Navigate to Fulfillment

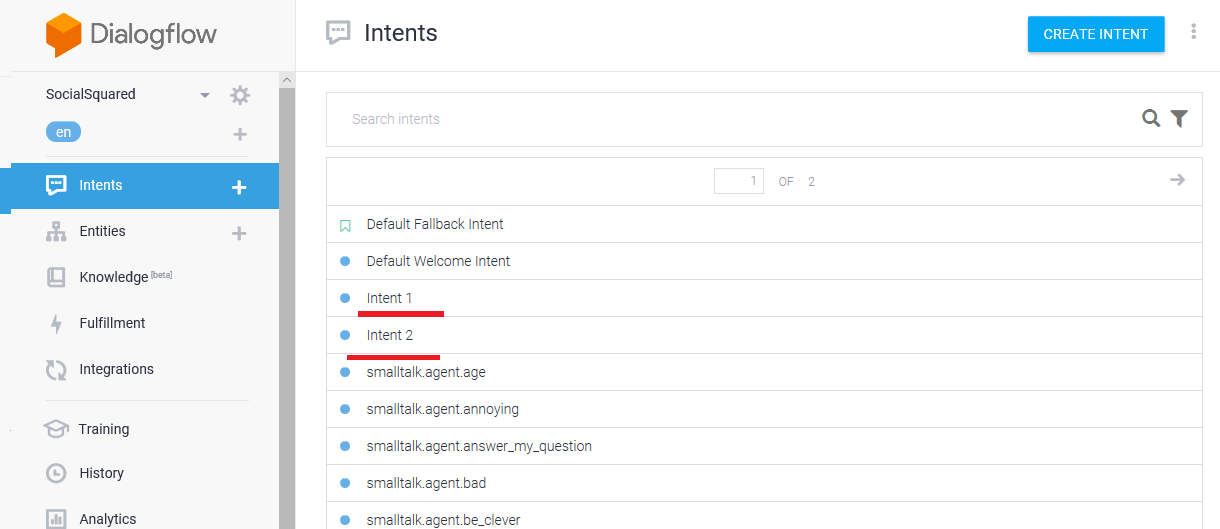(x=112, y=323)
